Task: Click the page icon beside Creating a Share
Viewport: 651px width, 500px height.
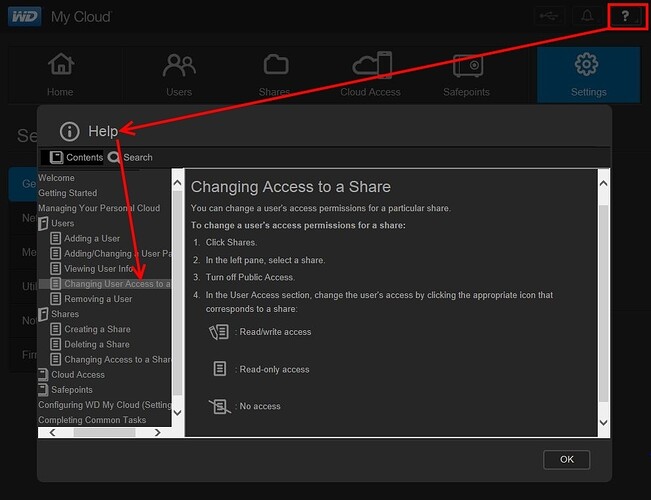Action: click(56, 329)
